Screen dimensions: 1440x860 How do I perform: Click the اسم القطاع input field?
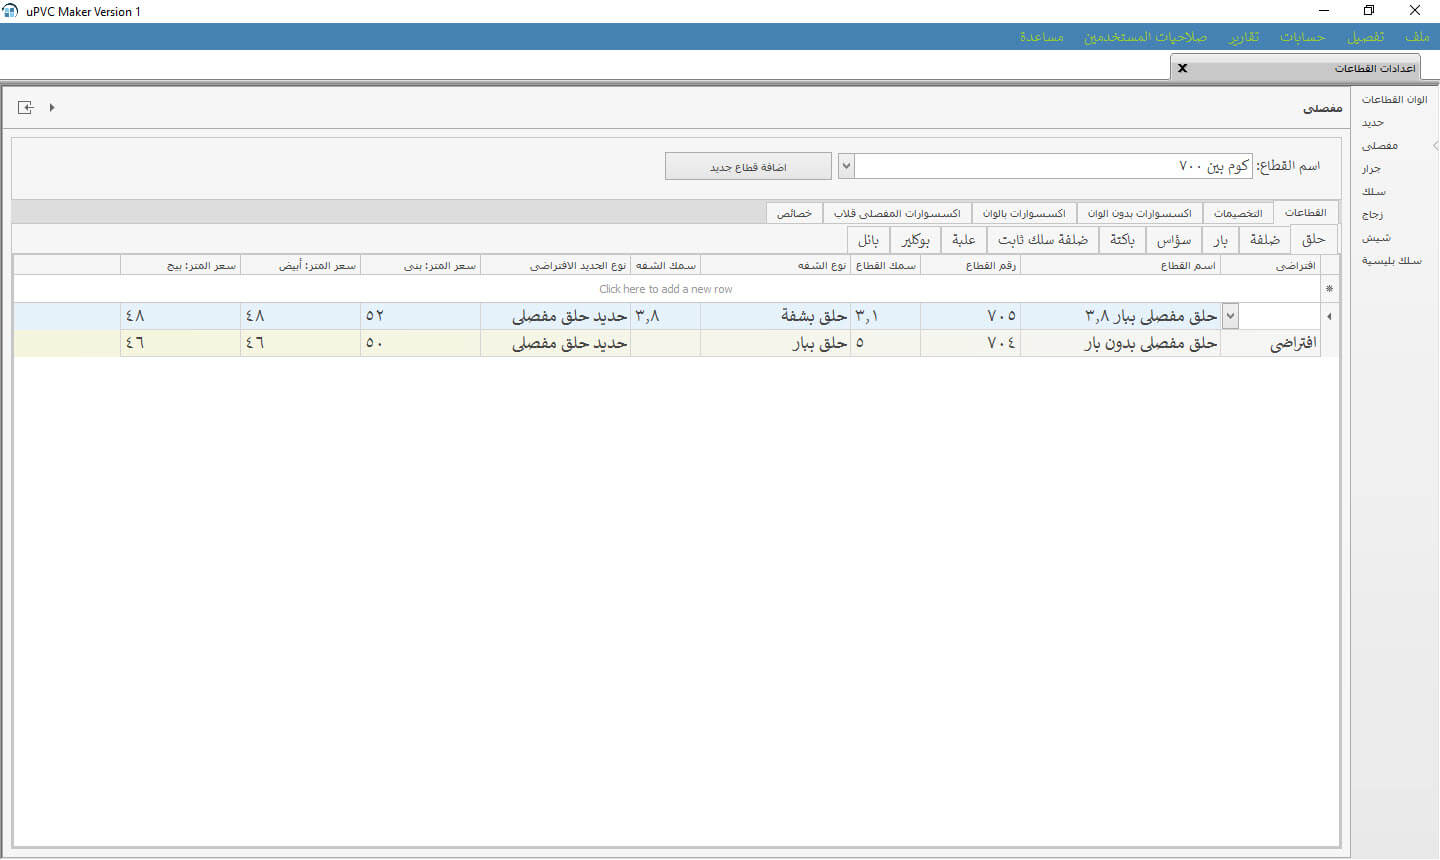pyautogui.click(x=1050, y=166)
